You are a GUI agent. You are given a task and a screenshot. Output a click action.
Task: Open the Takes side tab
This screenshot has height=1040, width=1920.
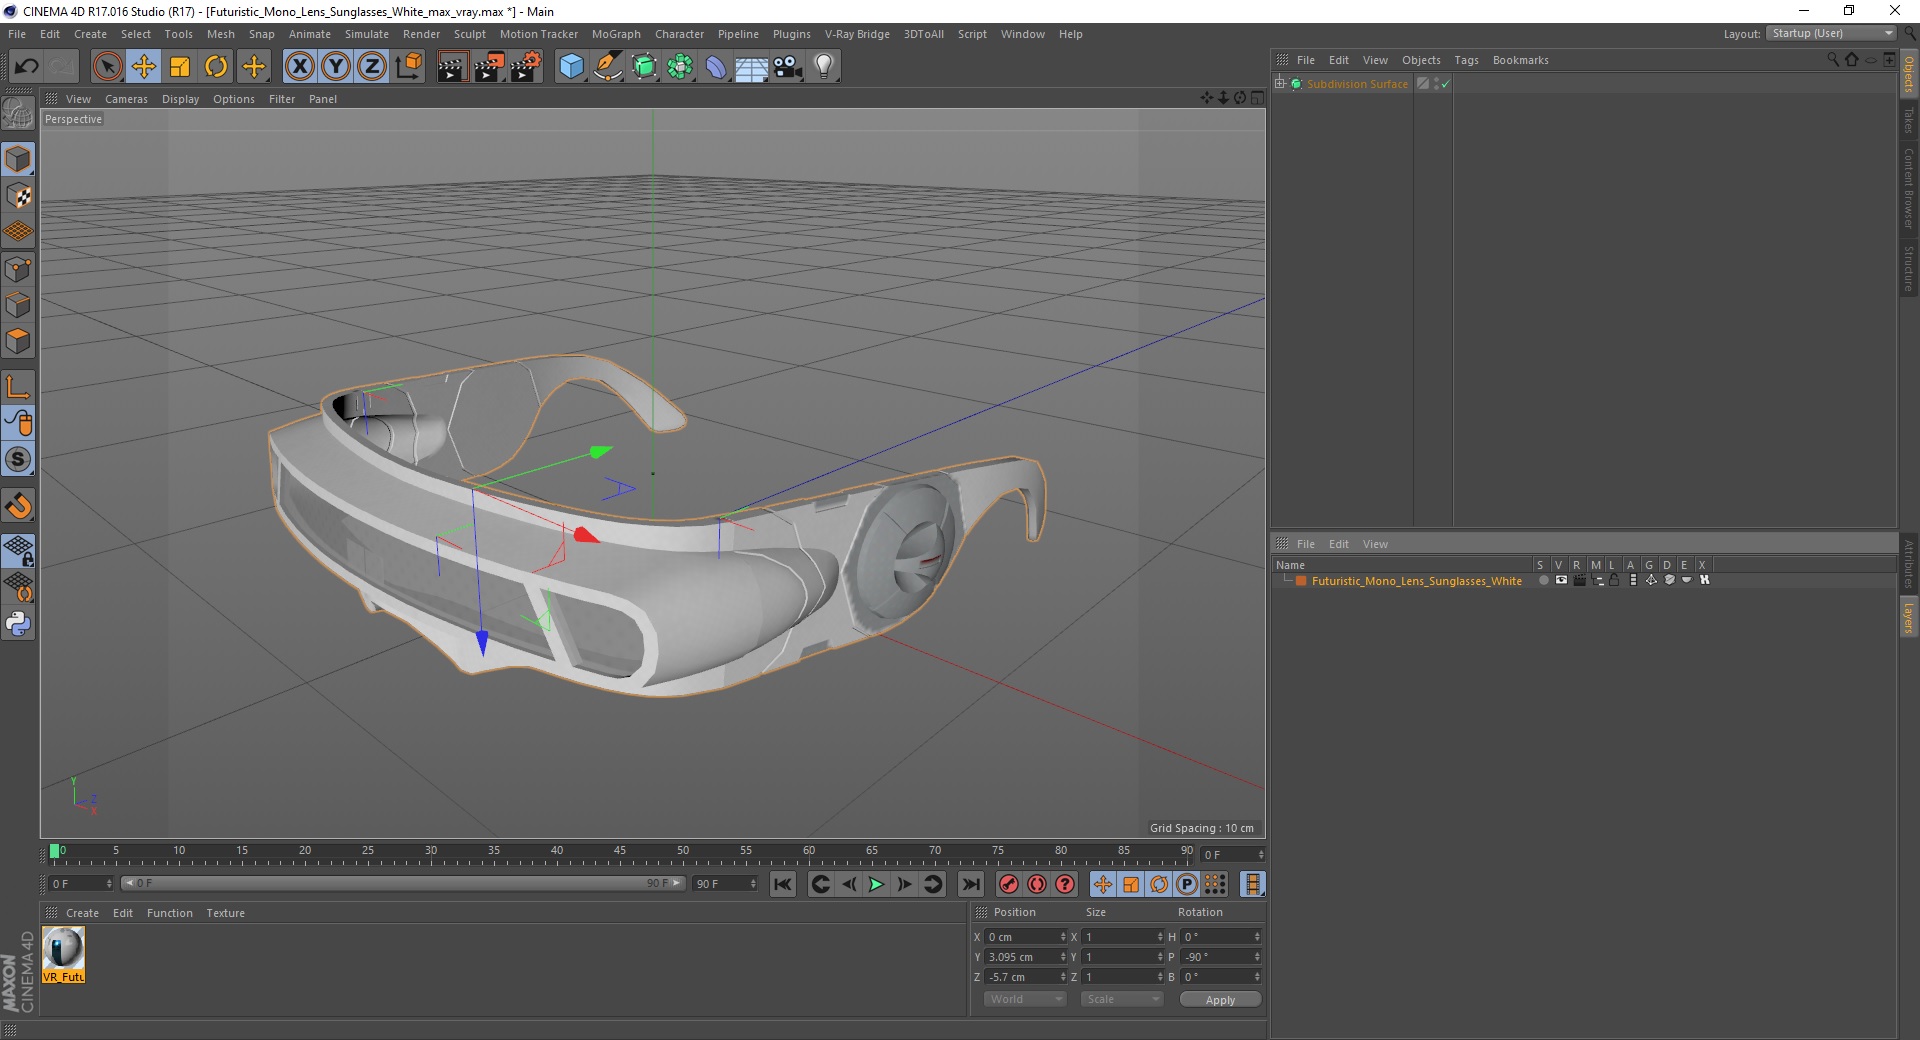click(x=1909, y=120)
